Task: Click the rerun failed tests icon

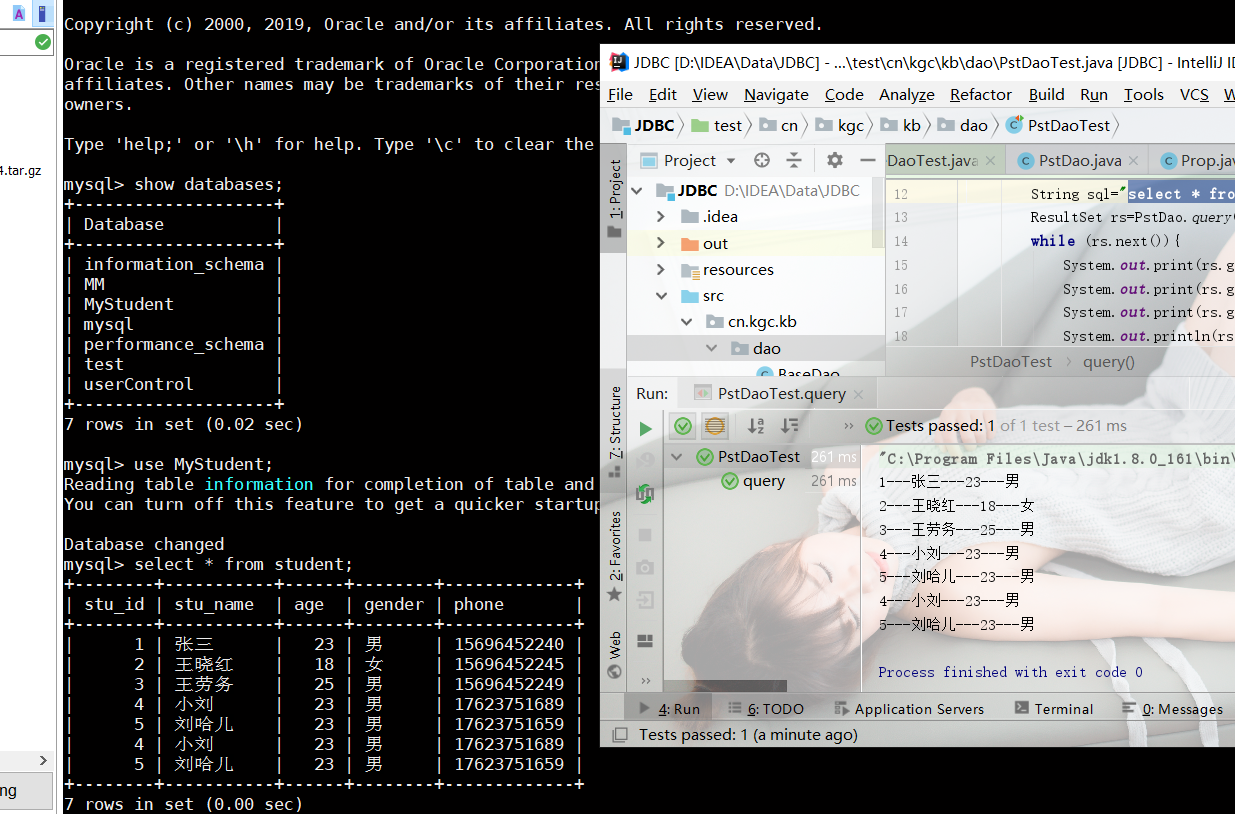Action: [645, 460]
